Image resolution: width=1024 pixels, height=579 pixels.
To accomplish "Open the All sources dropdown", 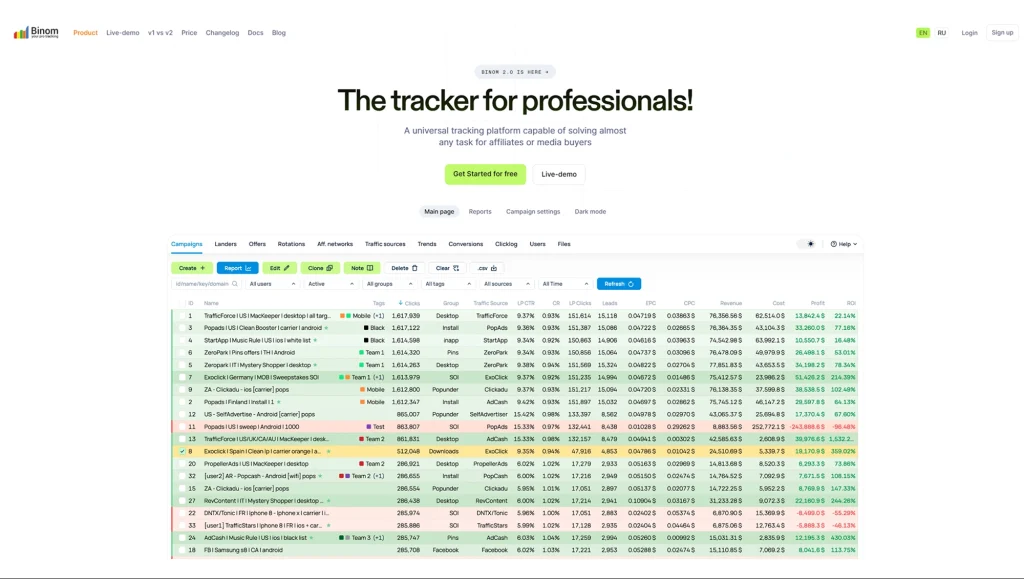I will pyautogui.click(x=507, y=284).
